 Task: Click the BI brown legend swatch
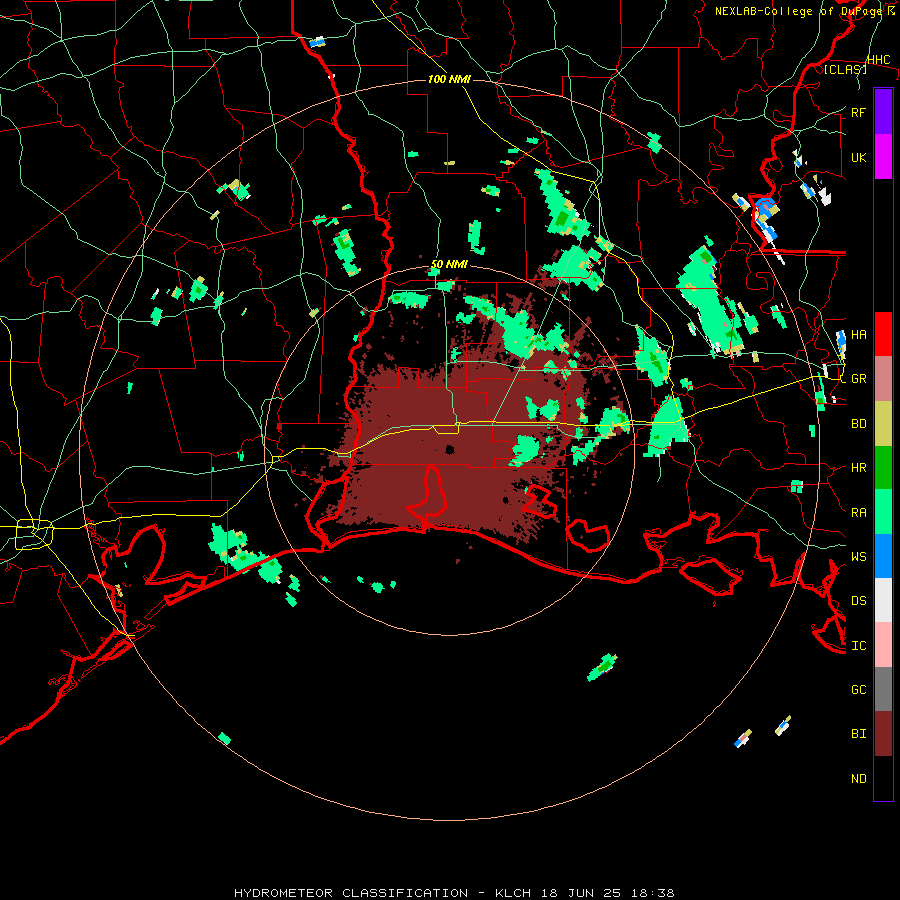click(x=883, y=734)
